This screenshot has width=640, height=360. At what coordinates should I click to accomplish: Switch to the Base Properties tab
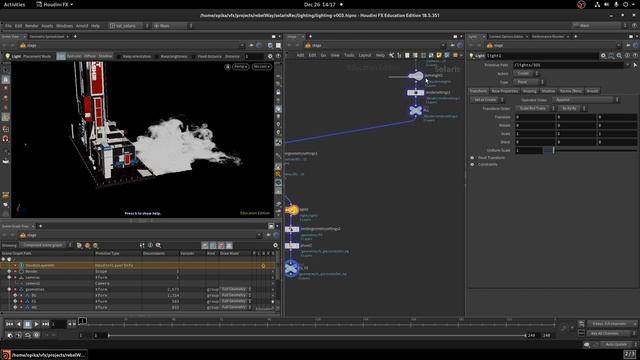pyautogui.click(x=504, y=91)
